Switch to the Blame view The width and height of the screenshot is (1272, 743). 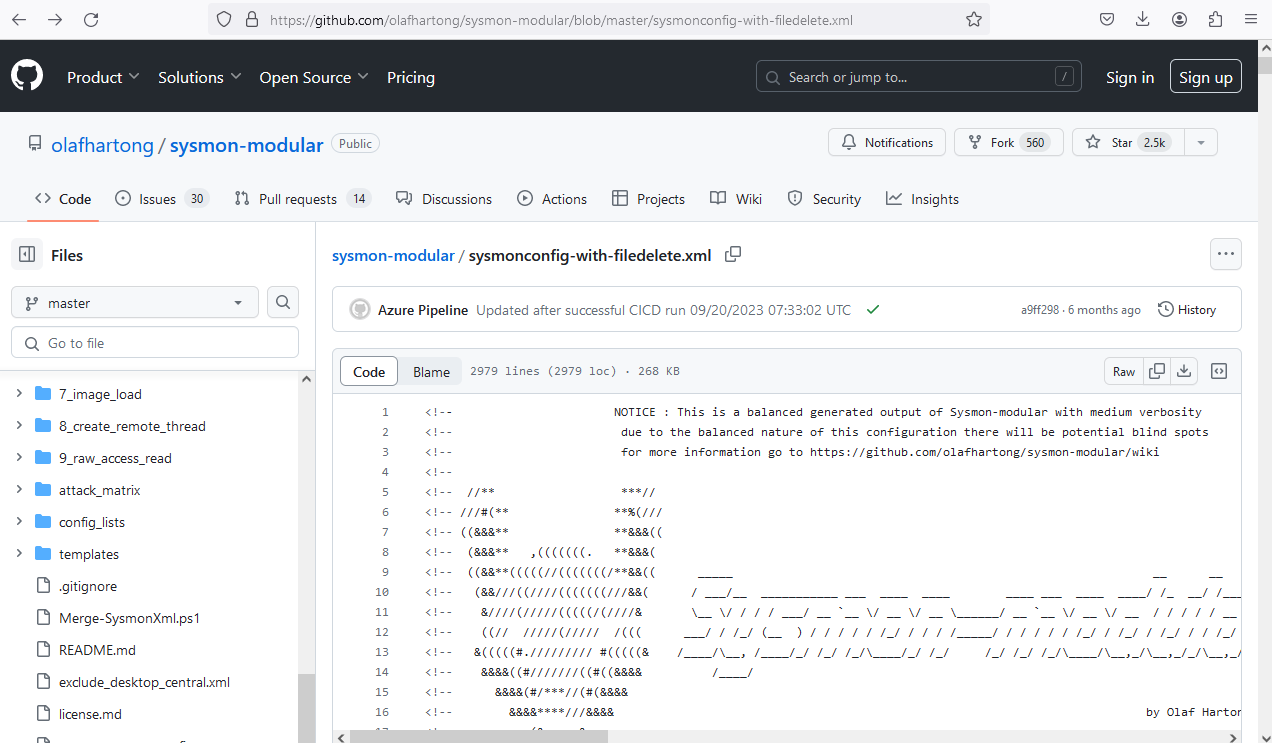(x=431, y=371)
